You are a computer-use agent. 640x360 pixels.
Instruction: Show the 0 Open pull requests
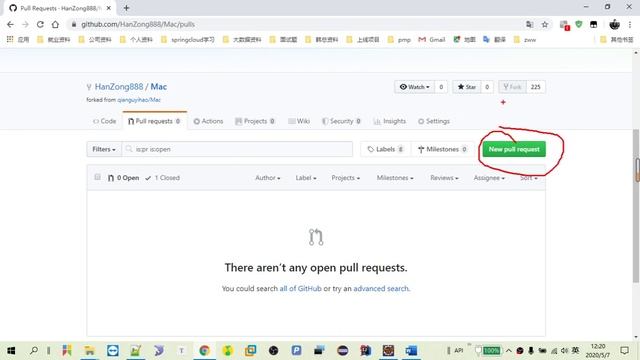pos(123,178)
